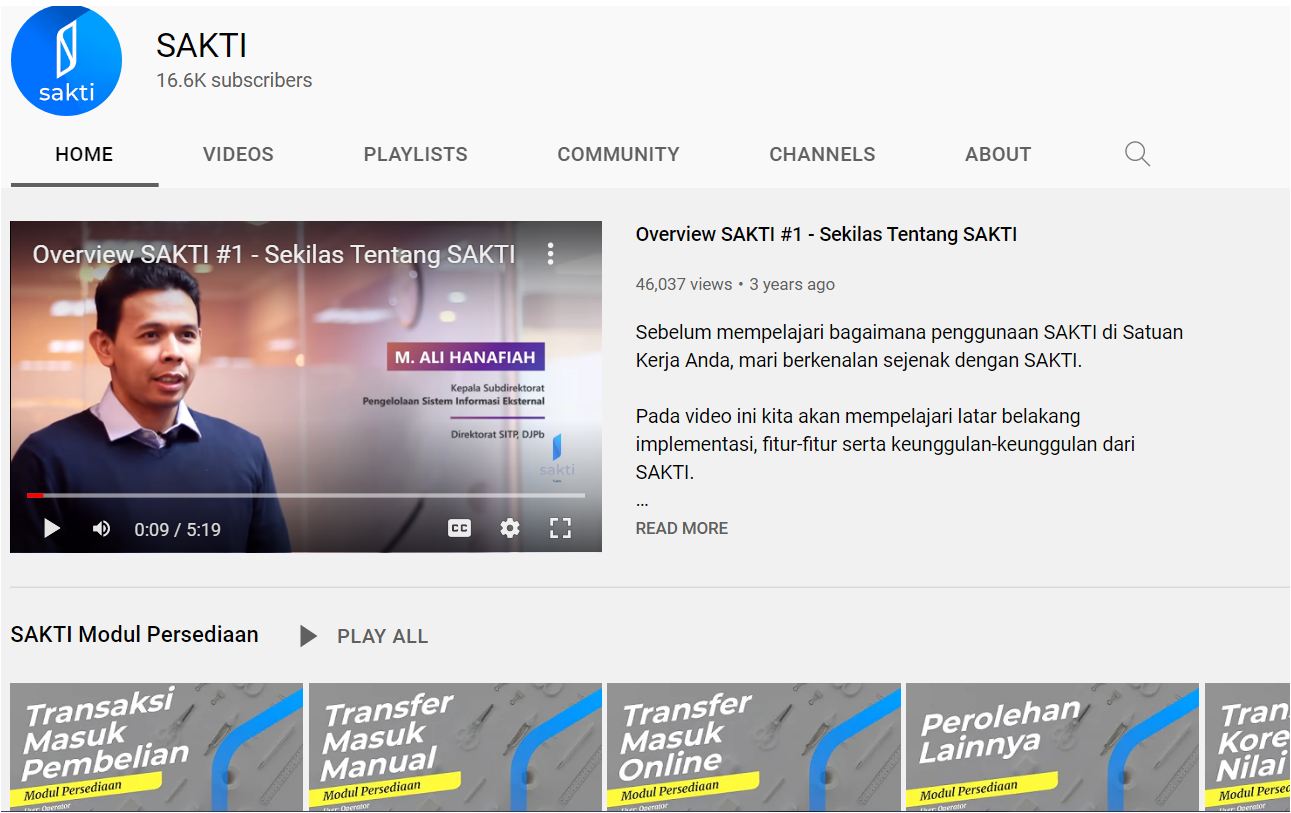Click the play triangle icon beside PLAY ALL
Screen dimensions: 1291x813
pyautogui.click(x=308, y=636)
